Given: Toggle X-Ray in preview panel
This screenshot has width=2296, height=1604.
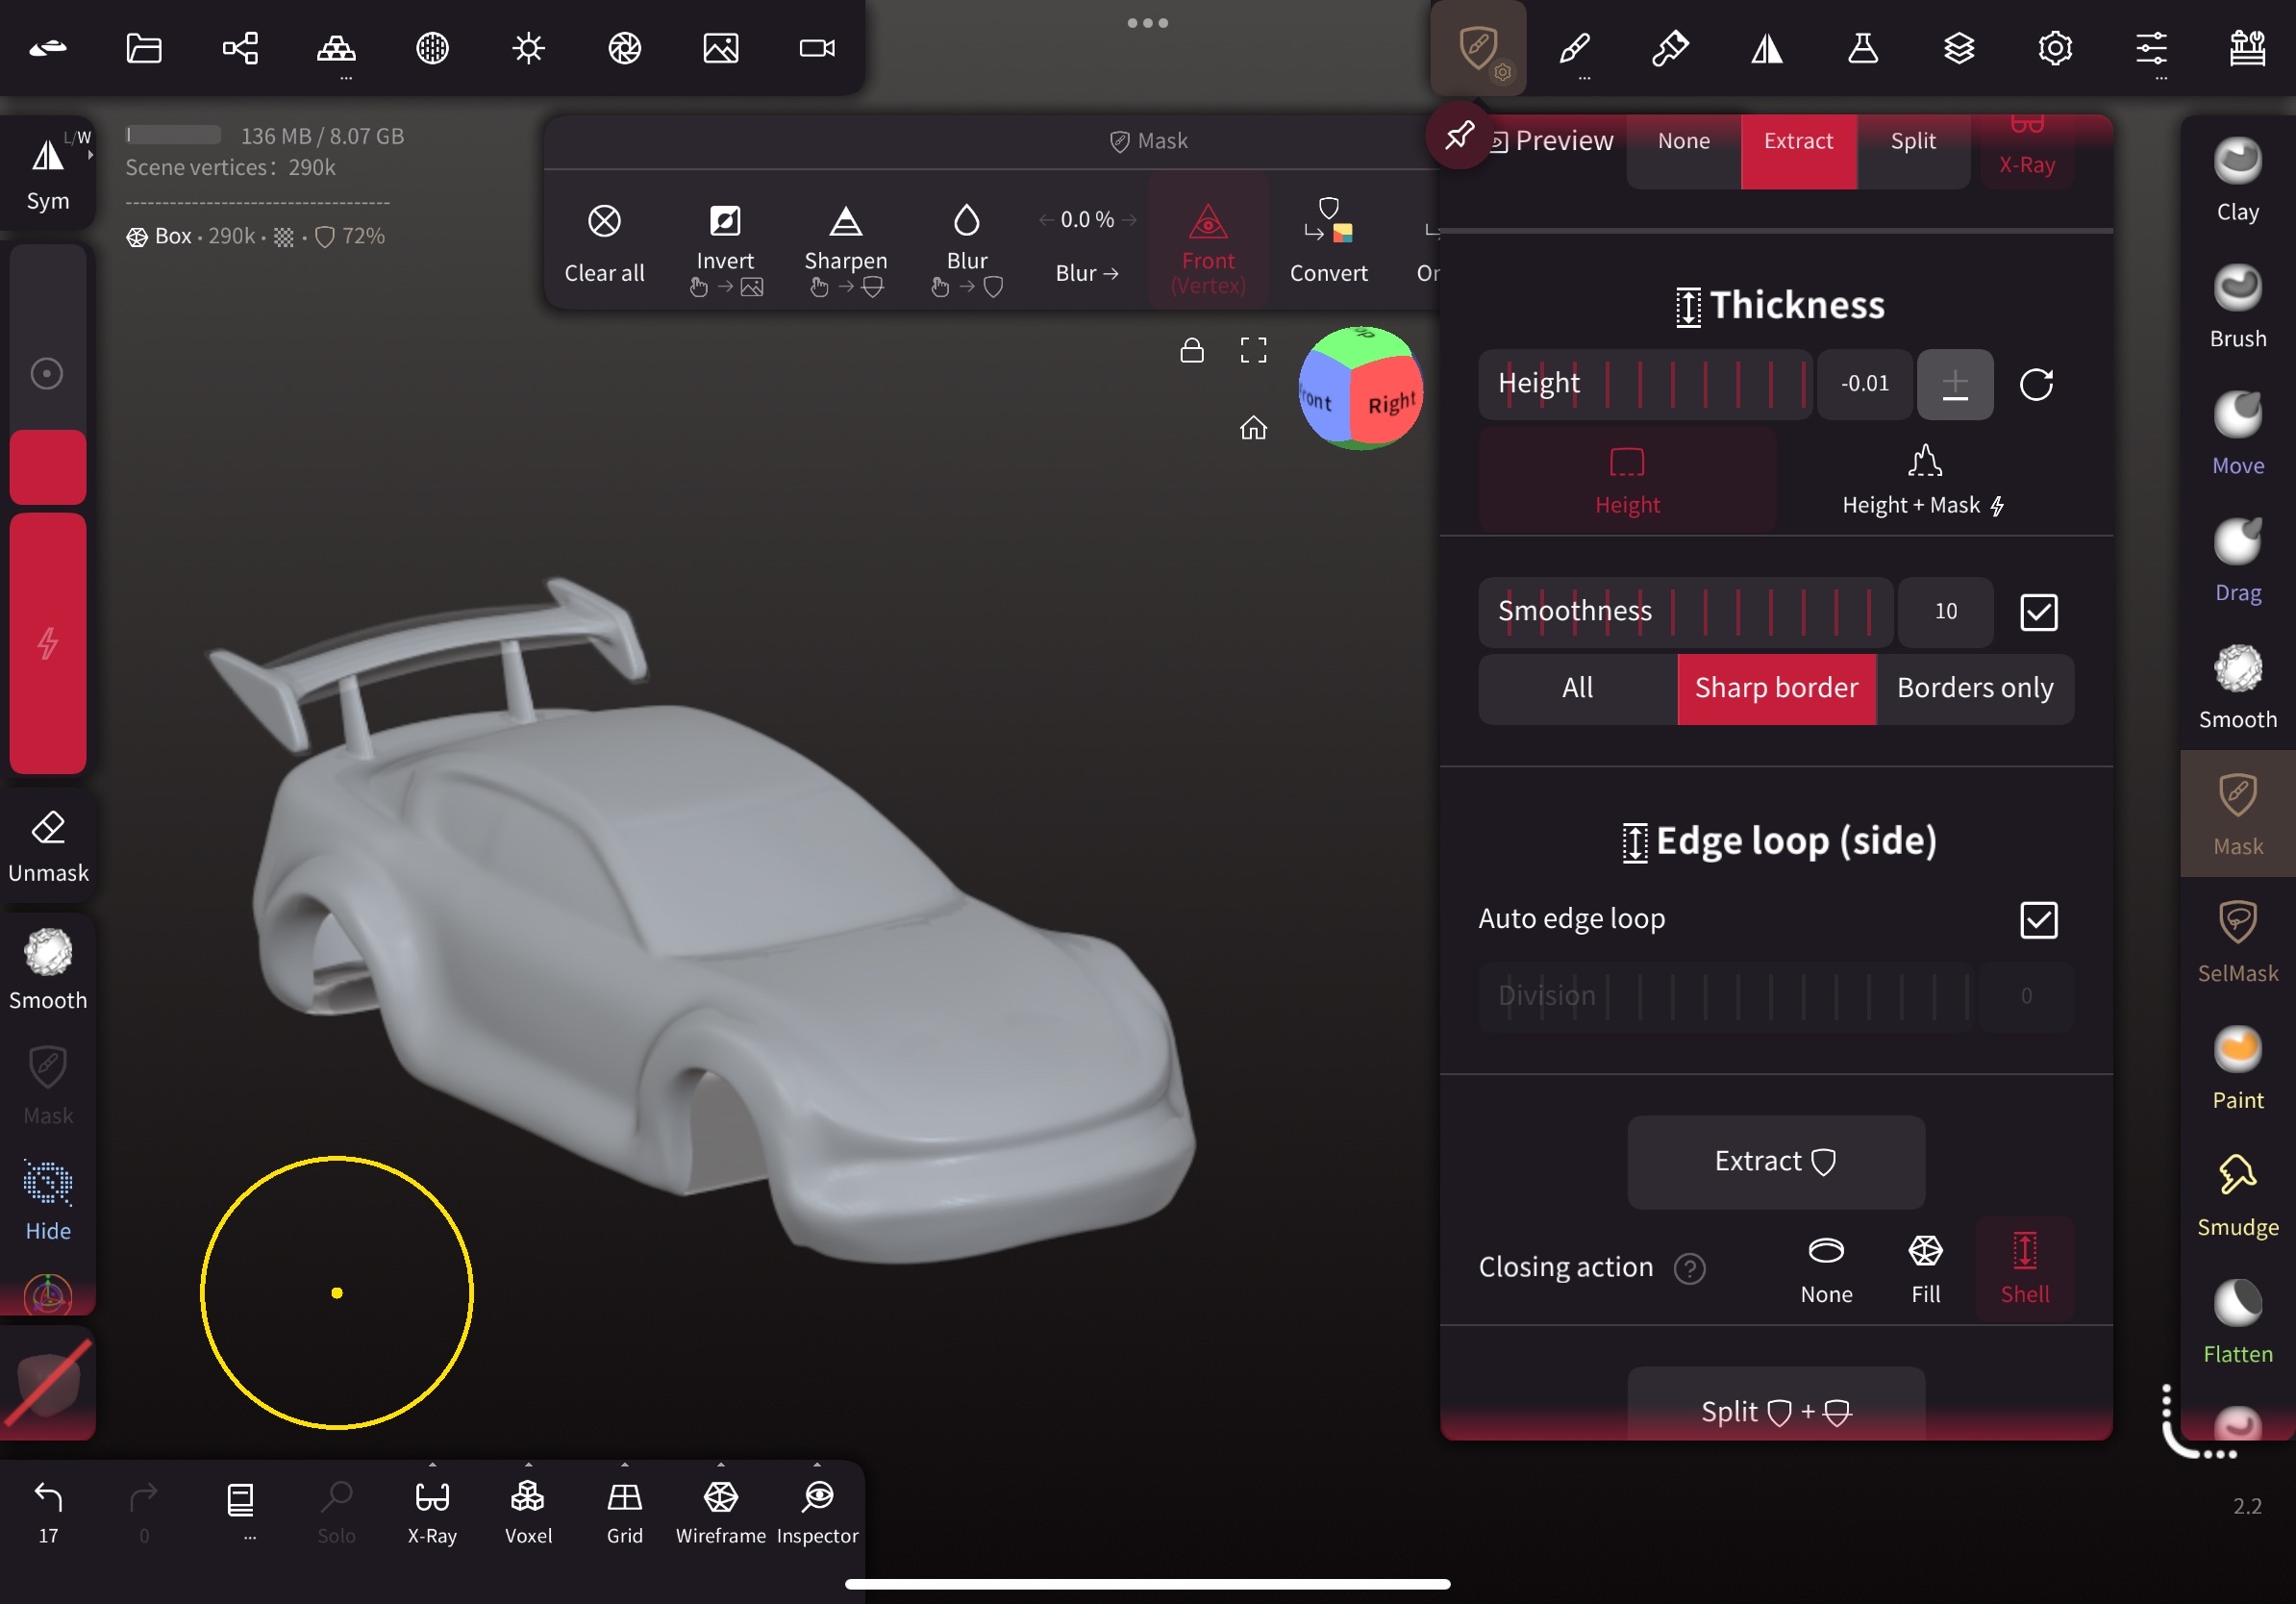Looking at the screenshot, I should pos(2026,150).
